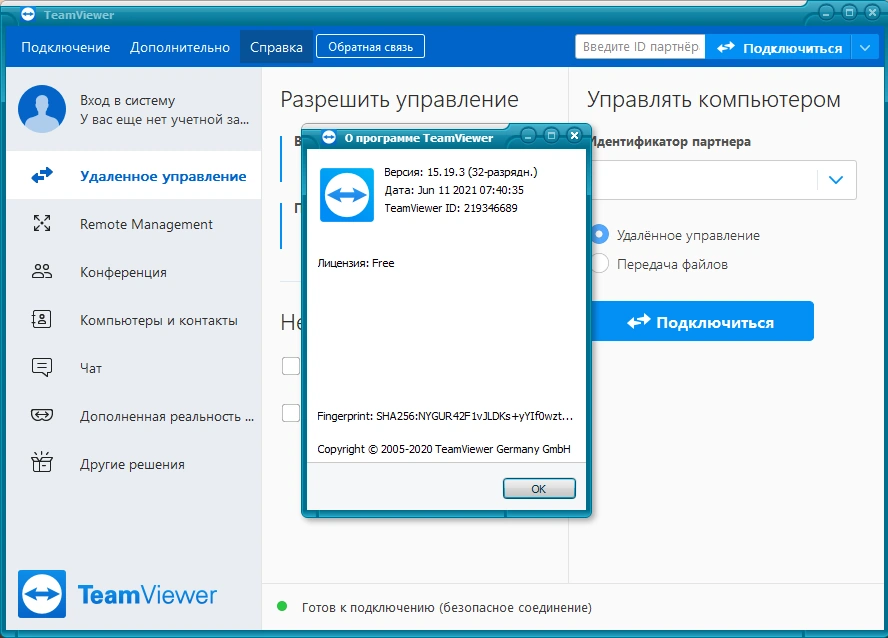
Task: Click the green connection status indicator
Action: (282, 607)
